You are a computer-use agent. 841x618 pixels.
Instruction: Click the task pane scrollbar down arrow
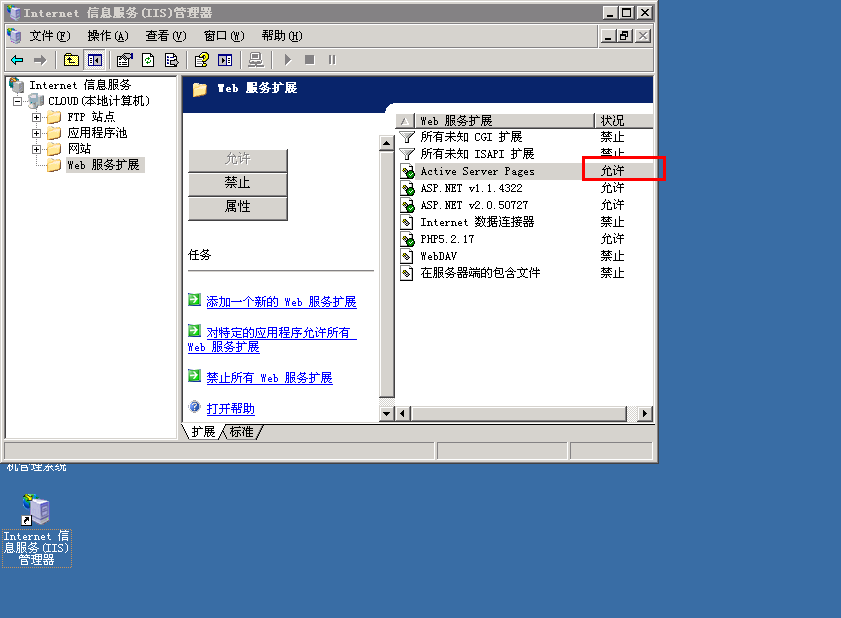click(x=386, y=414)
